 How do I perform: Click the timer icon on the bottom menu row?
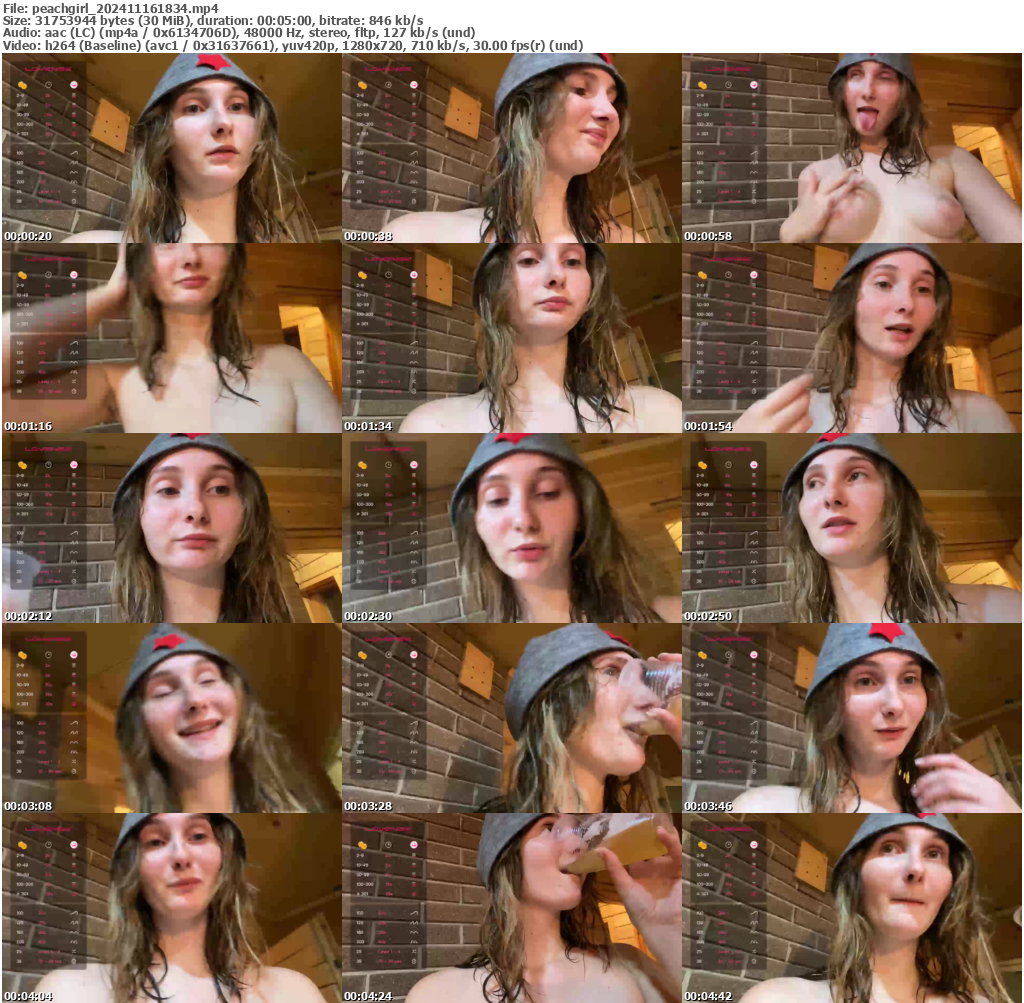74,201
